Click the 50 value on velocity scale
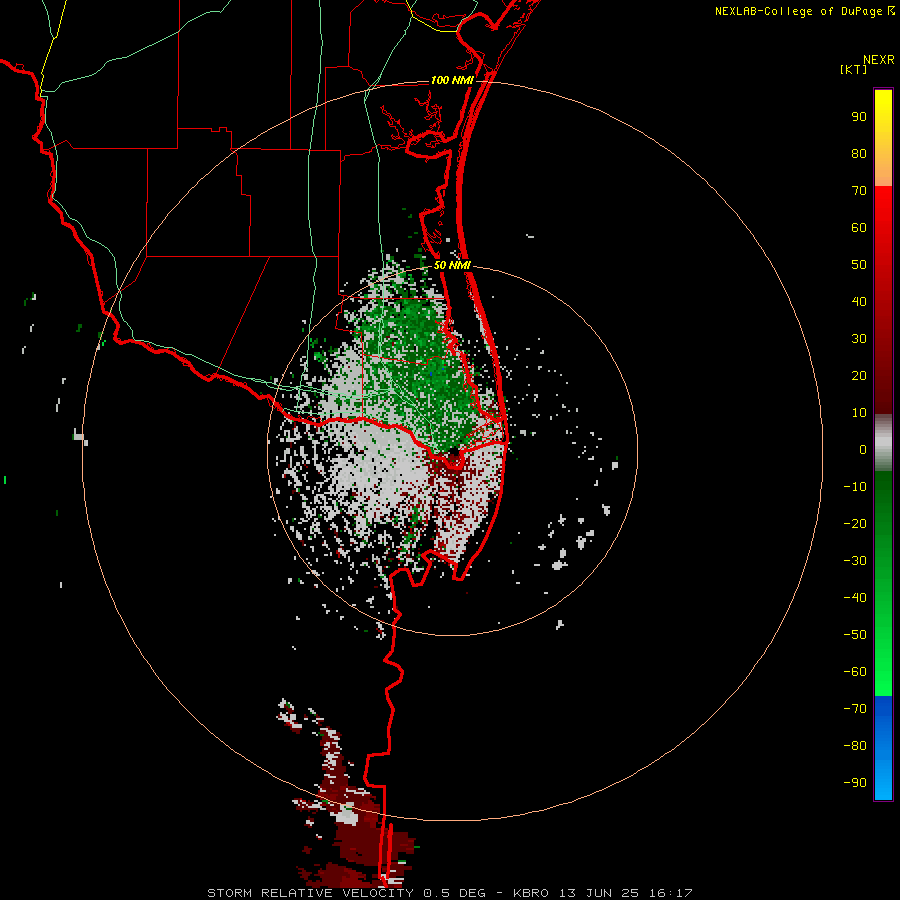The width and height of the screenshot is (900, 900). pyautogui.click(x=859, y=265)
